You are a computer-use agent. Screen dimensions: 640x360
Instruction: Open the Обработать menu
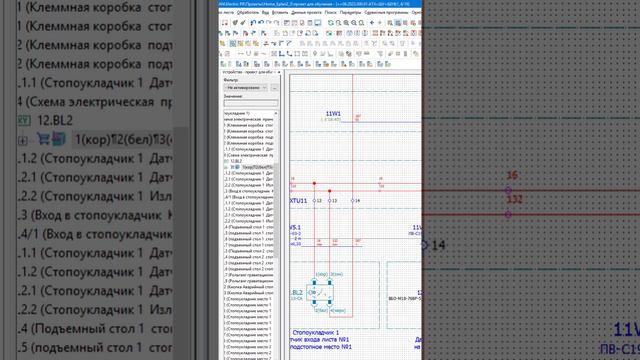[x=248, y=13]
